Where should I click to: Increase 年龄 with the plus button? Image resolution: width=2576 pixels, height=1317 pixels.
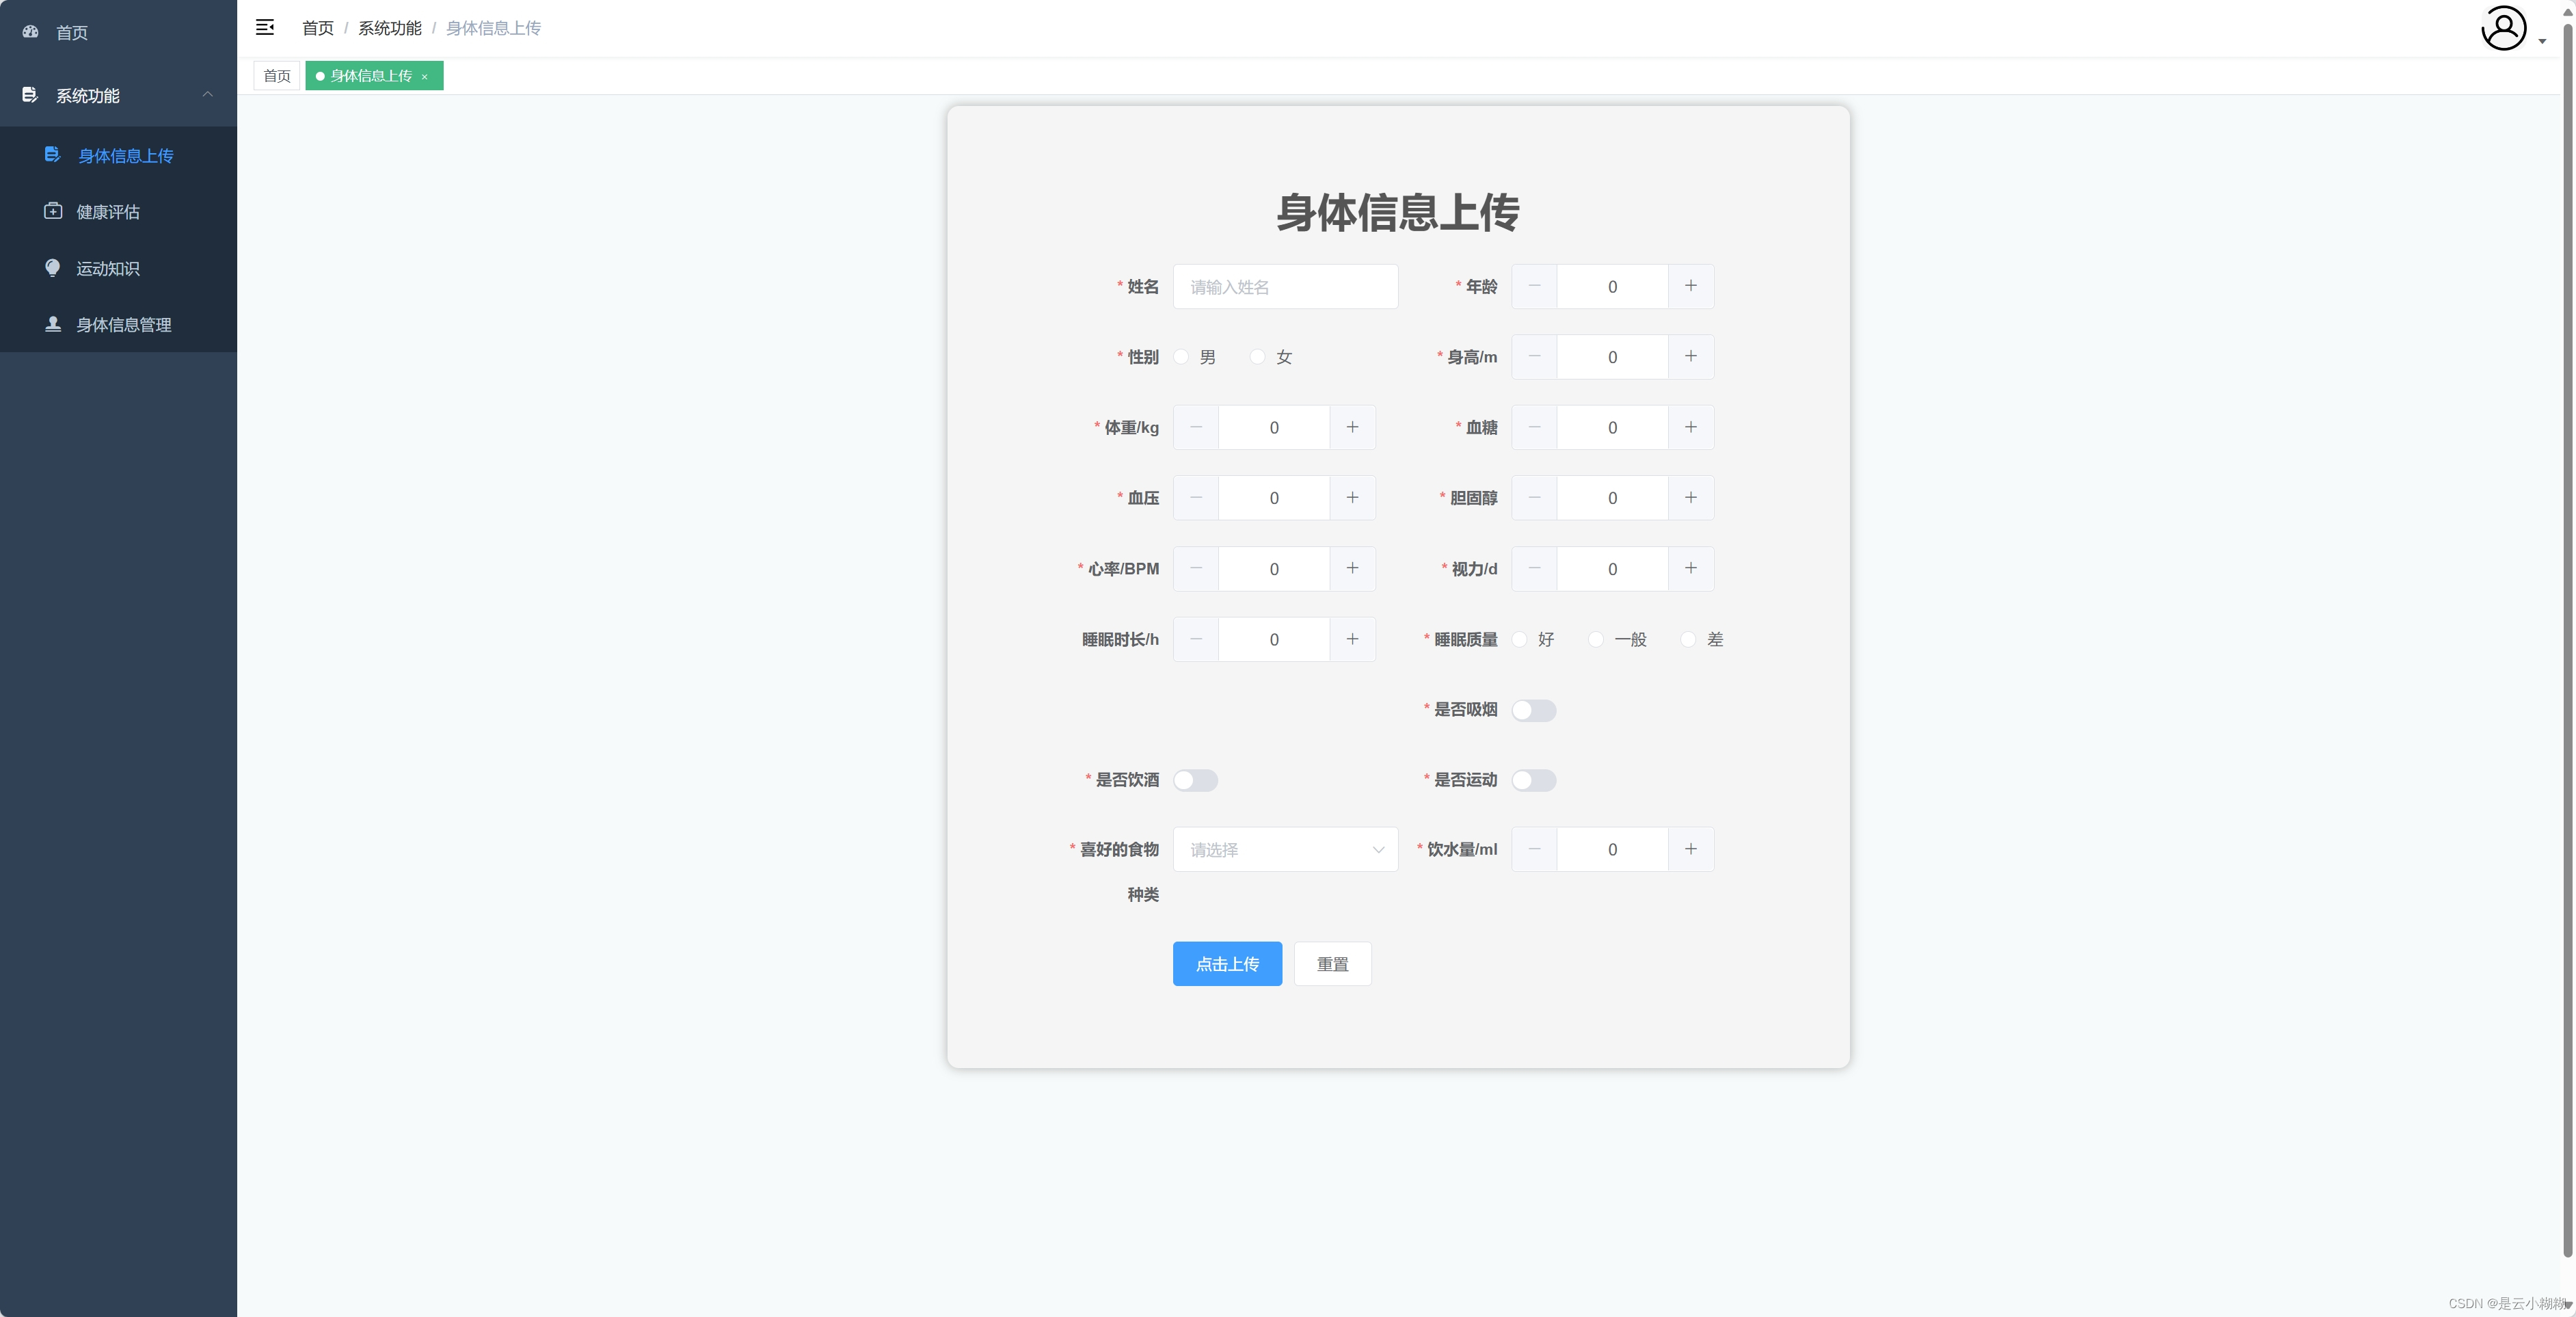pyautogui.click(x=1690, y=286)
